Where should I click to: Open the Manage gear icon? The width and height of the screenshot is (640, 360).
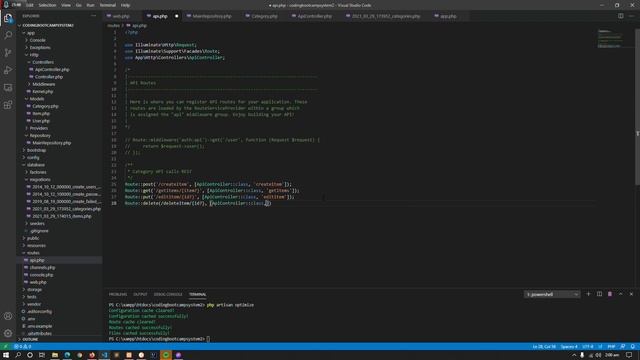pos(8,333)
